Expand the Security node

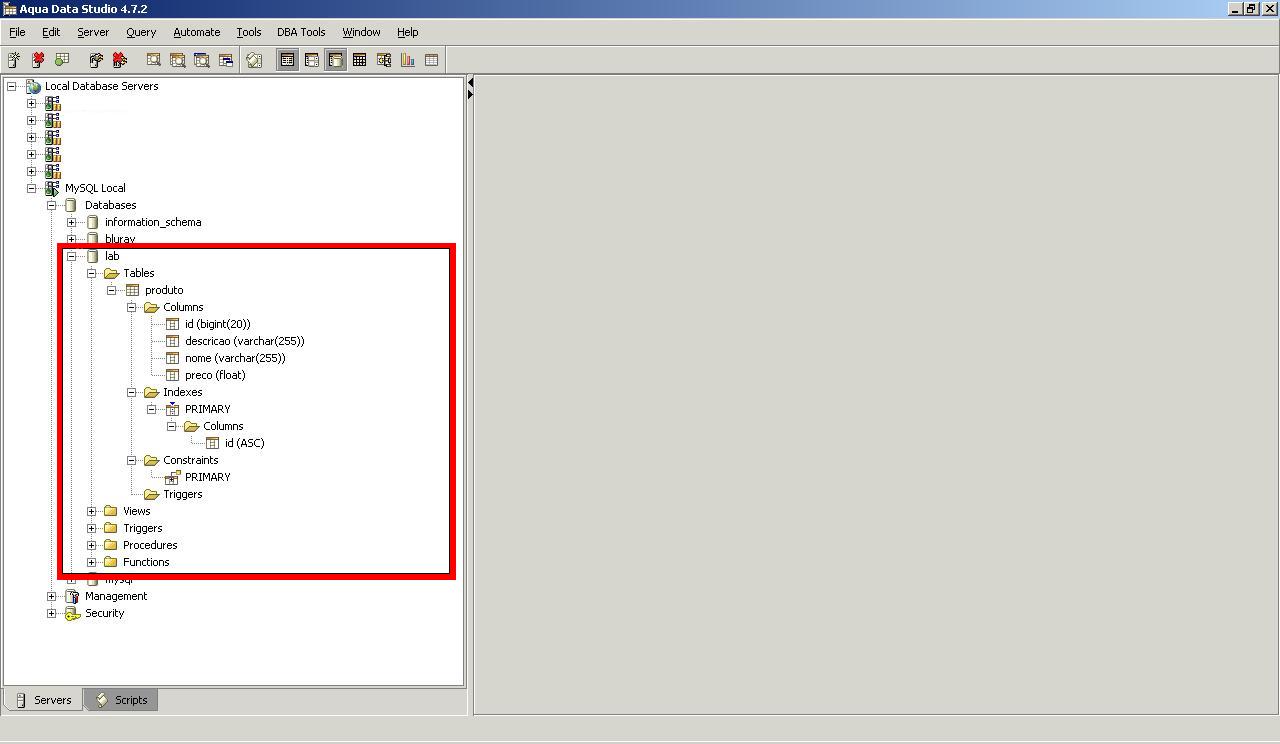click(52, 613)
